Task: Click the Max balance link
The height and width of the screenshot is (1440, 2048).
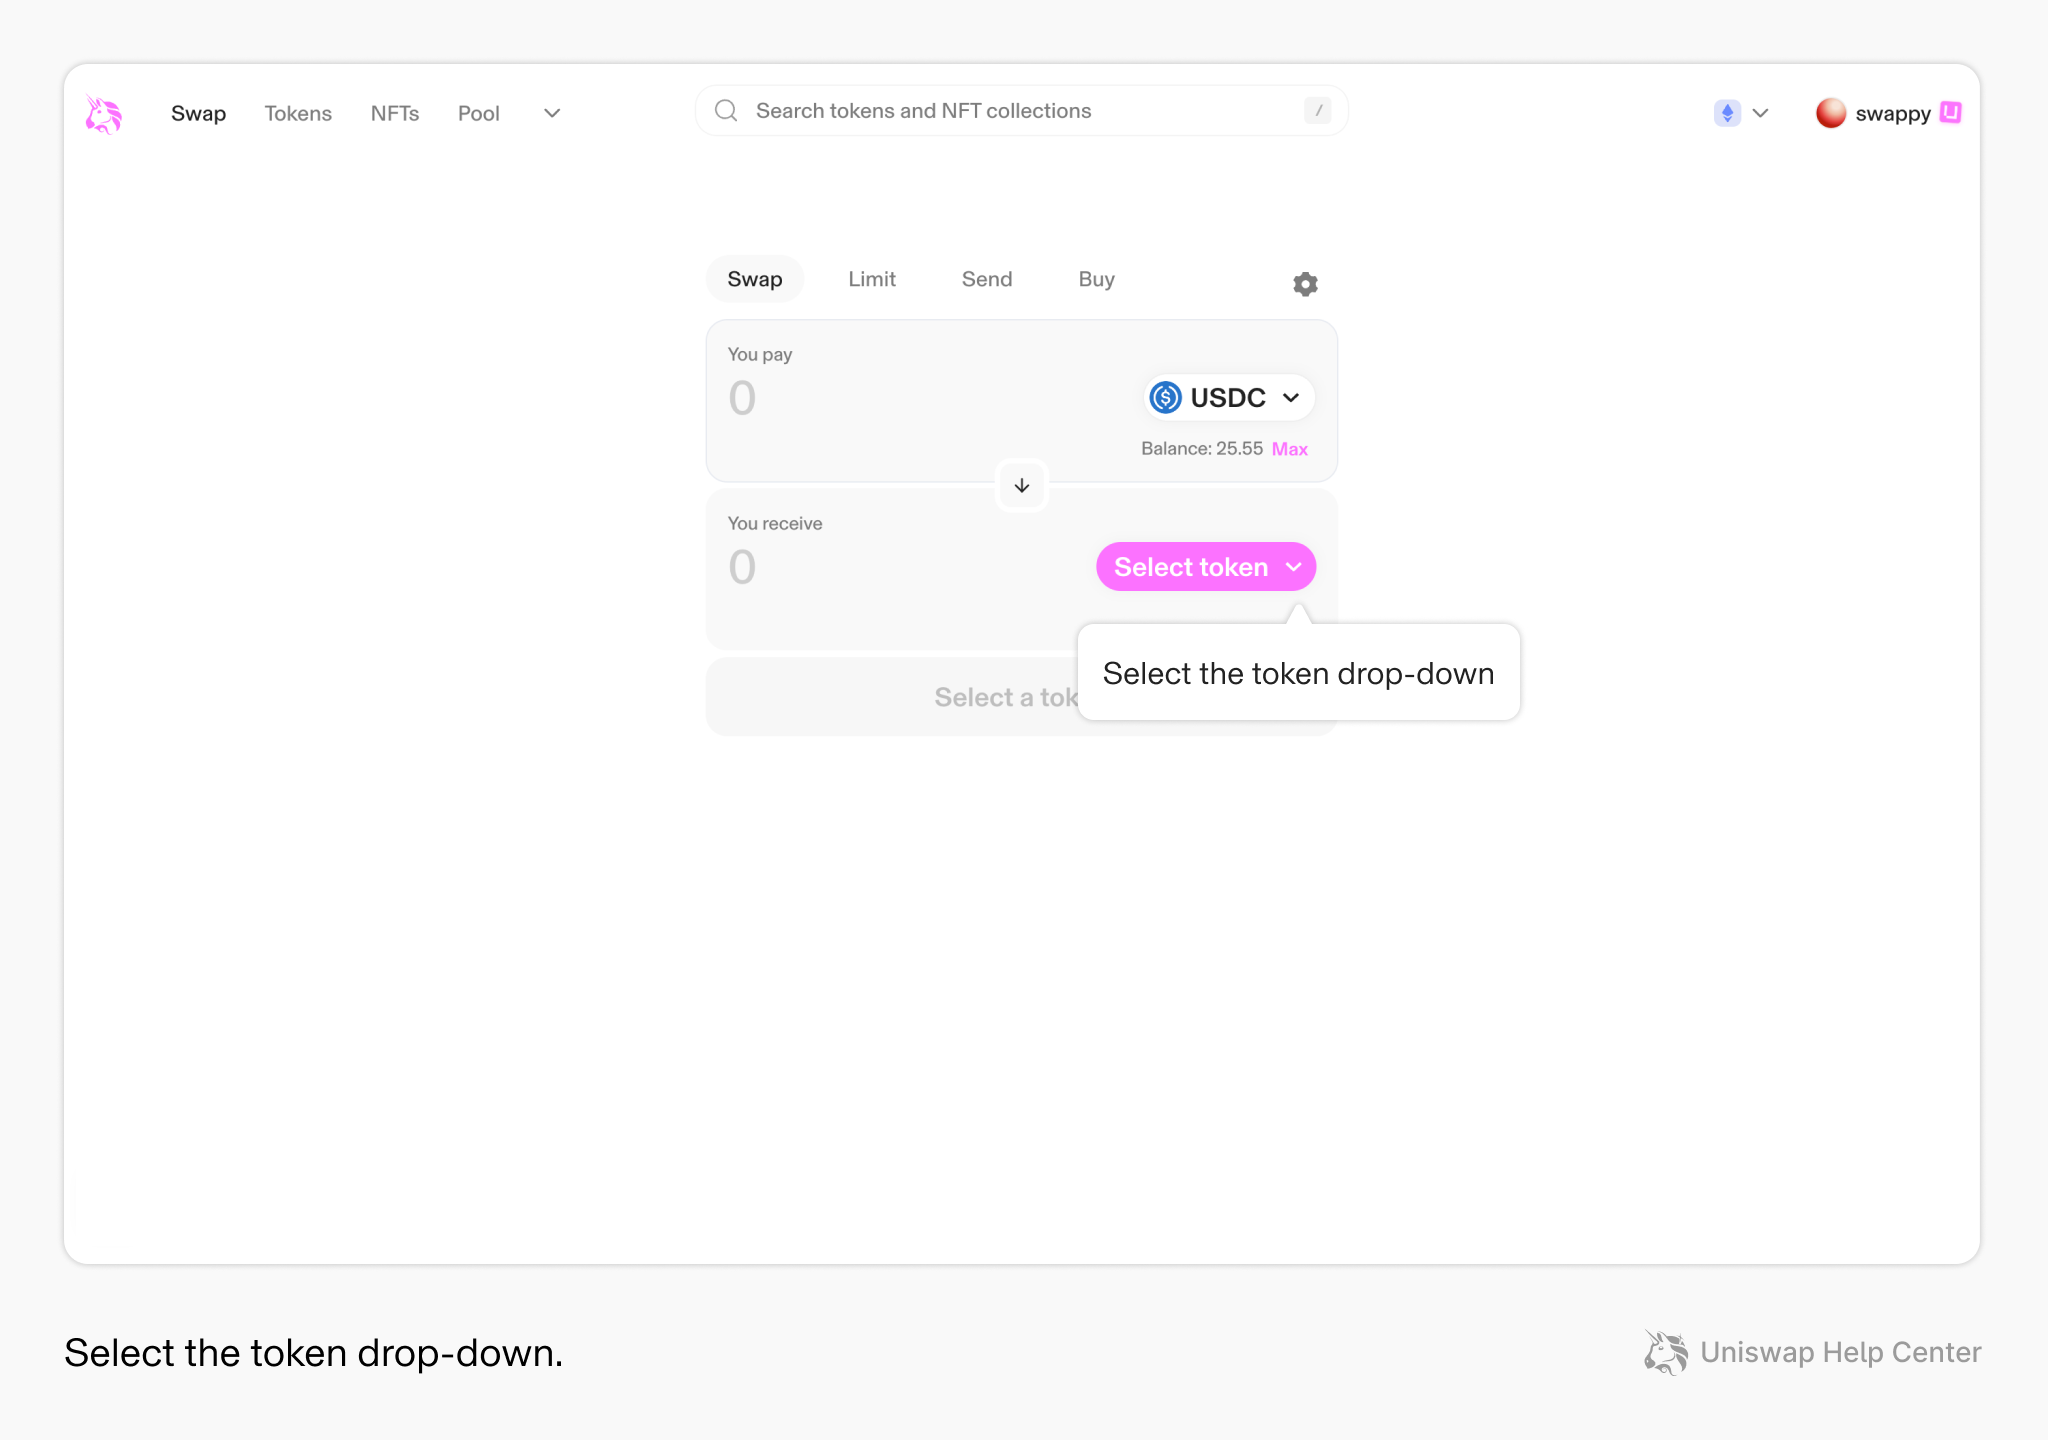Action: click(1289, 449)
